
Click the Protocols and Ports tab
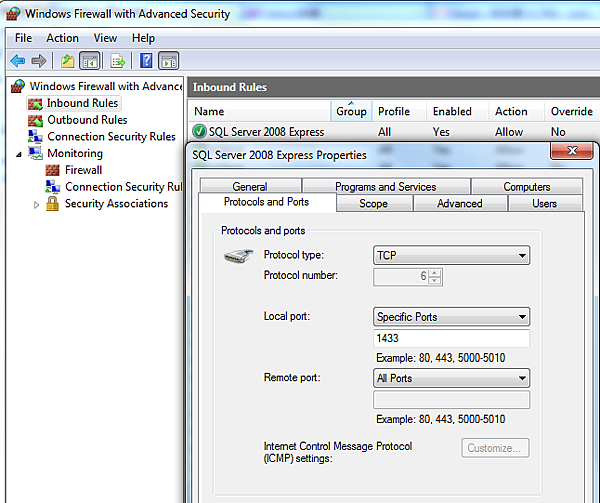[x=266, y=202]
